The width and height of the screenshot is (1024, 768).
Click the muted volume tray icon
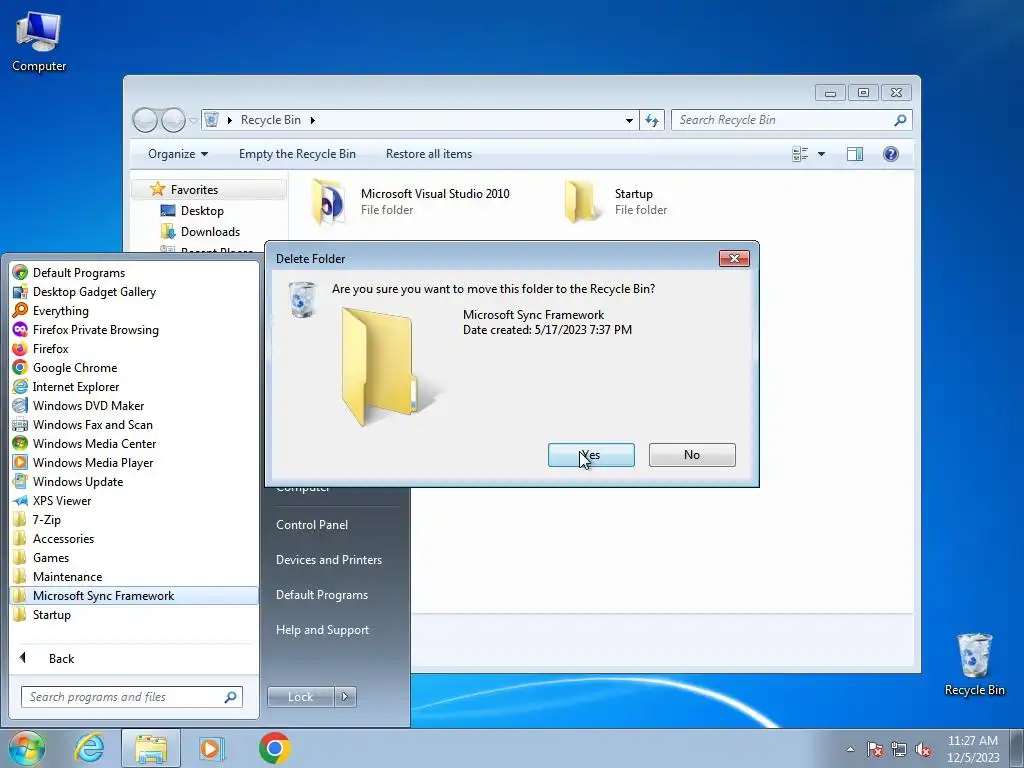point(923,750)
